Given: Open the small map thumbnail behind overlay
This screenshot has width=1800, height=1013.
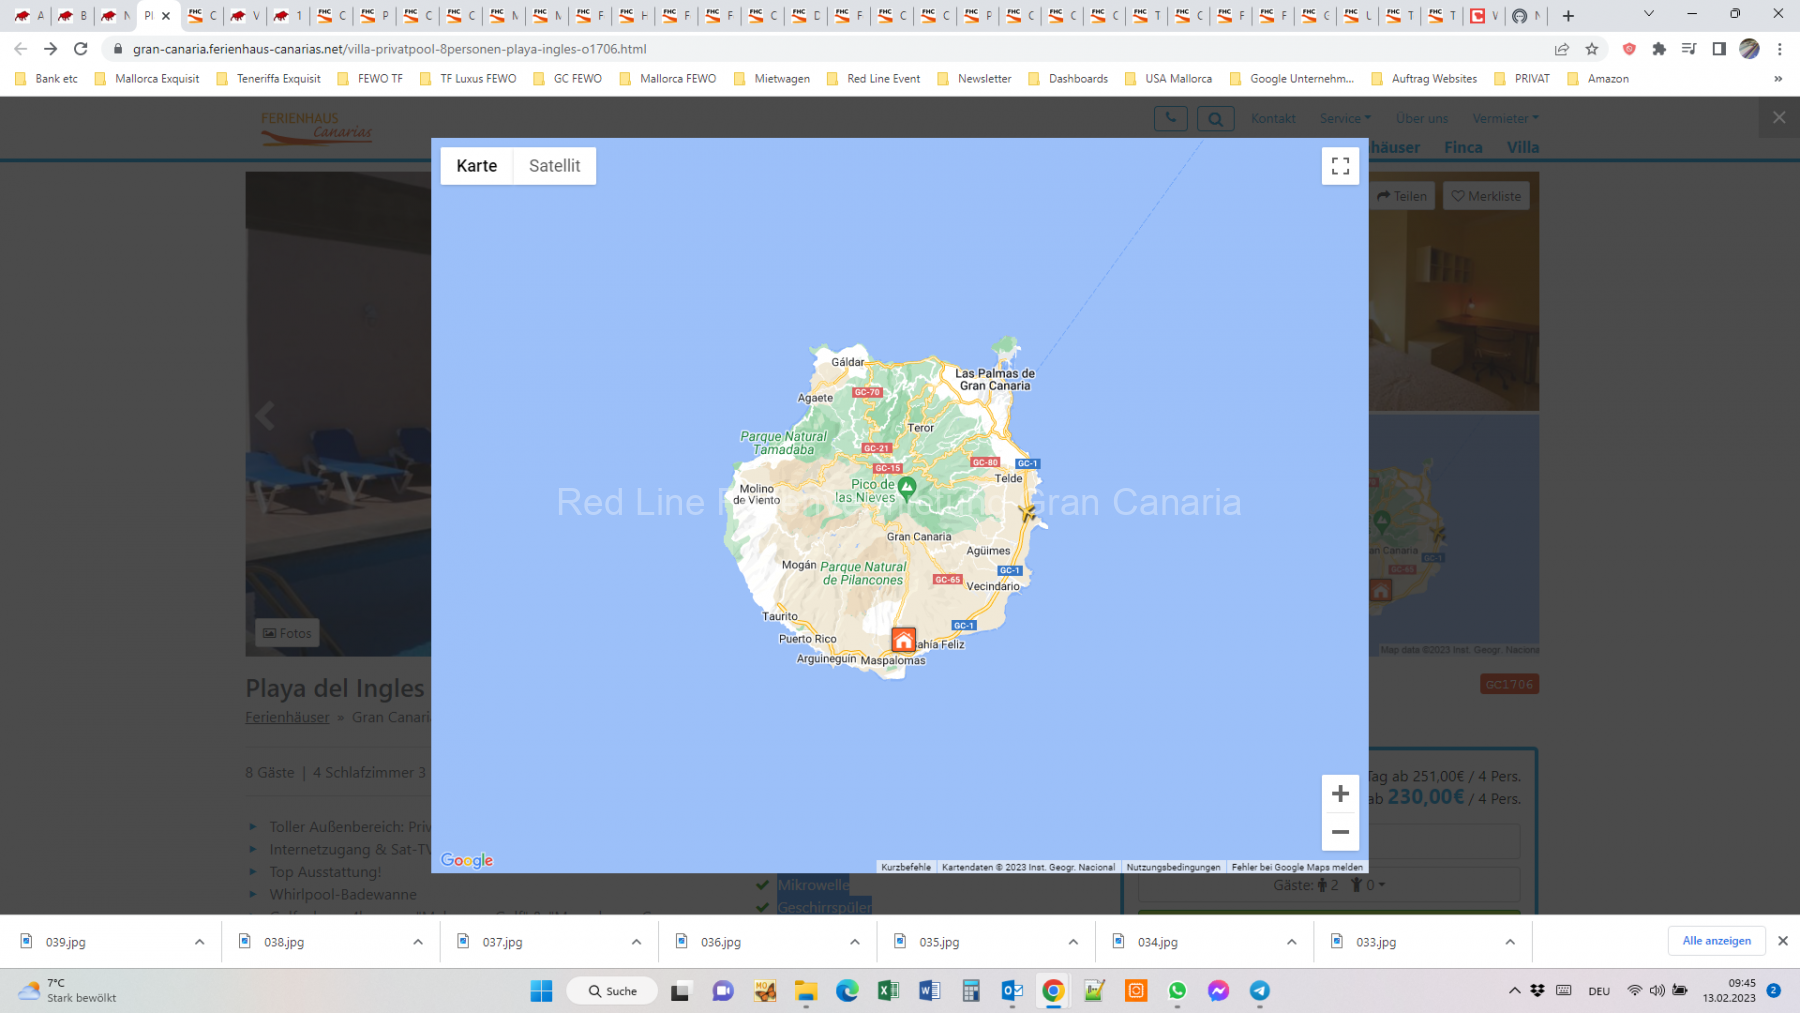Looking at the screenshot, I should click(x=1453, y=535).
